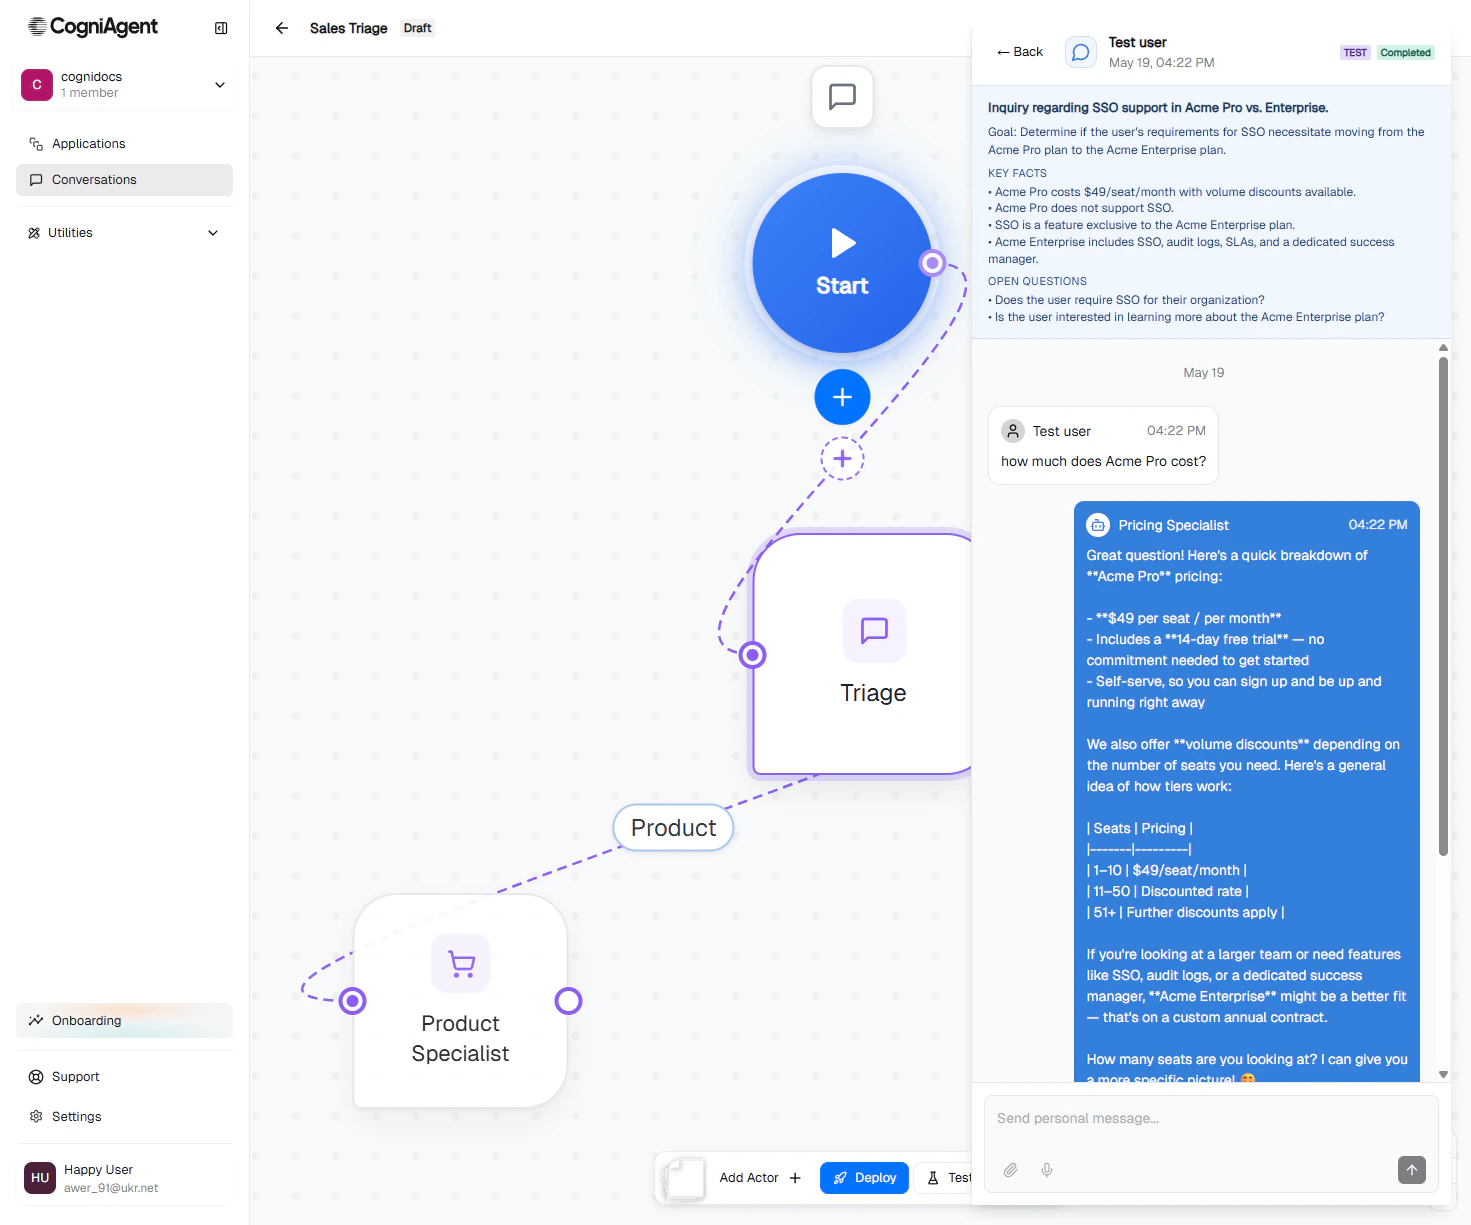This screenshot has height=1225, width=1471.
Task: Open Applications in the sidebar
Action: click(x=124, y=144)
